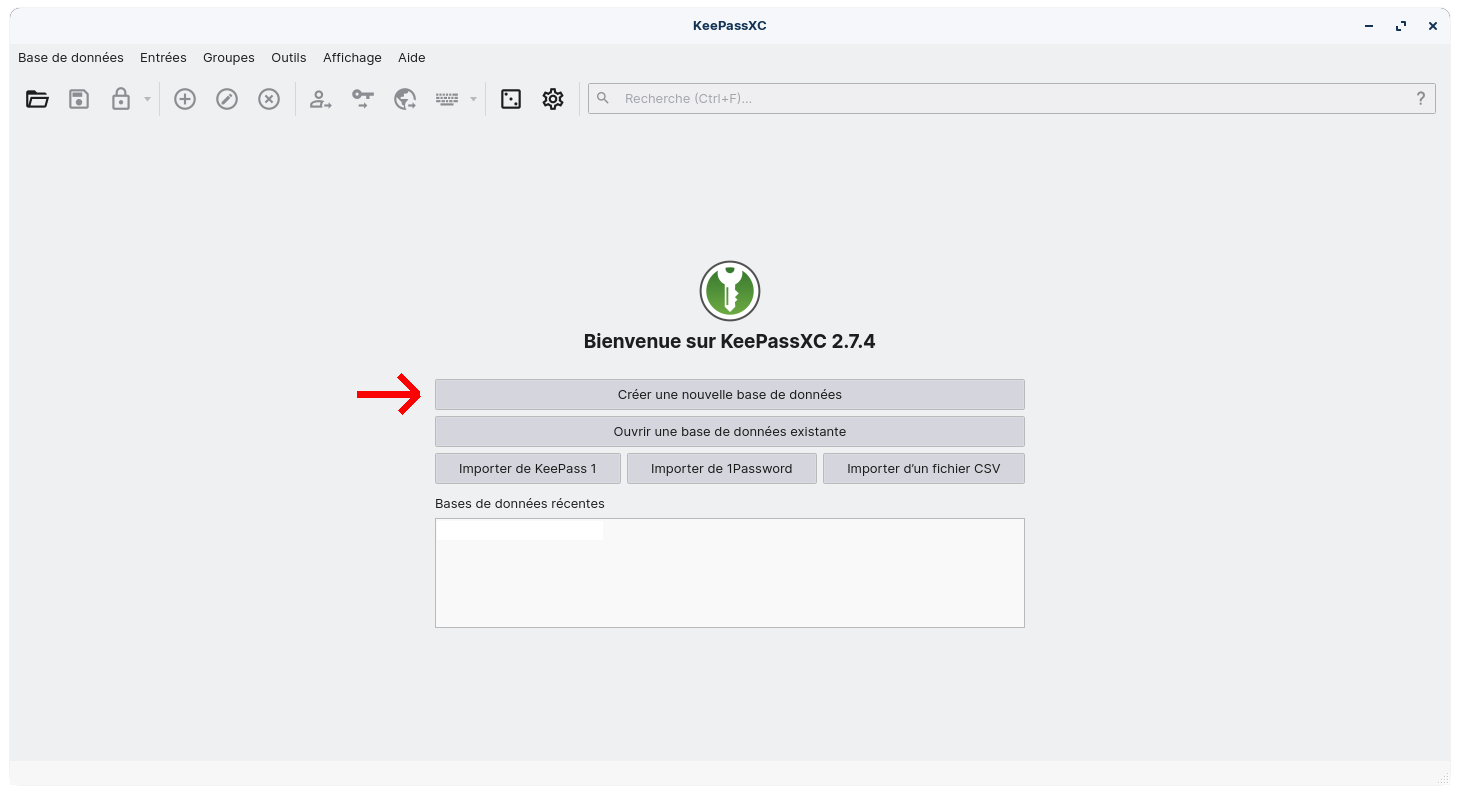The image size is (1460, 795).
Task: Open the password generator dice icon
Action: coord(511,99)
